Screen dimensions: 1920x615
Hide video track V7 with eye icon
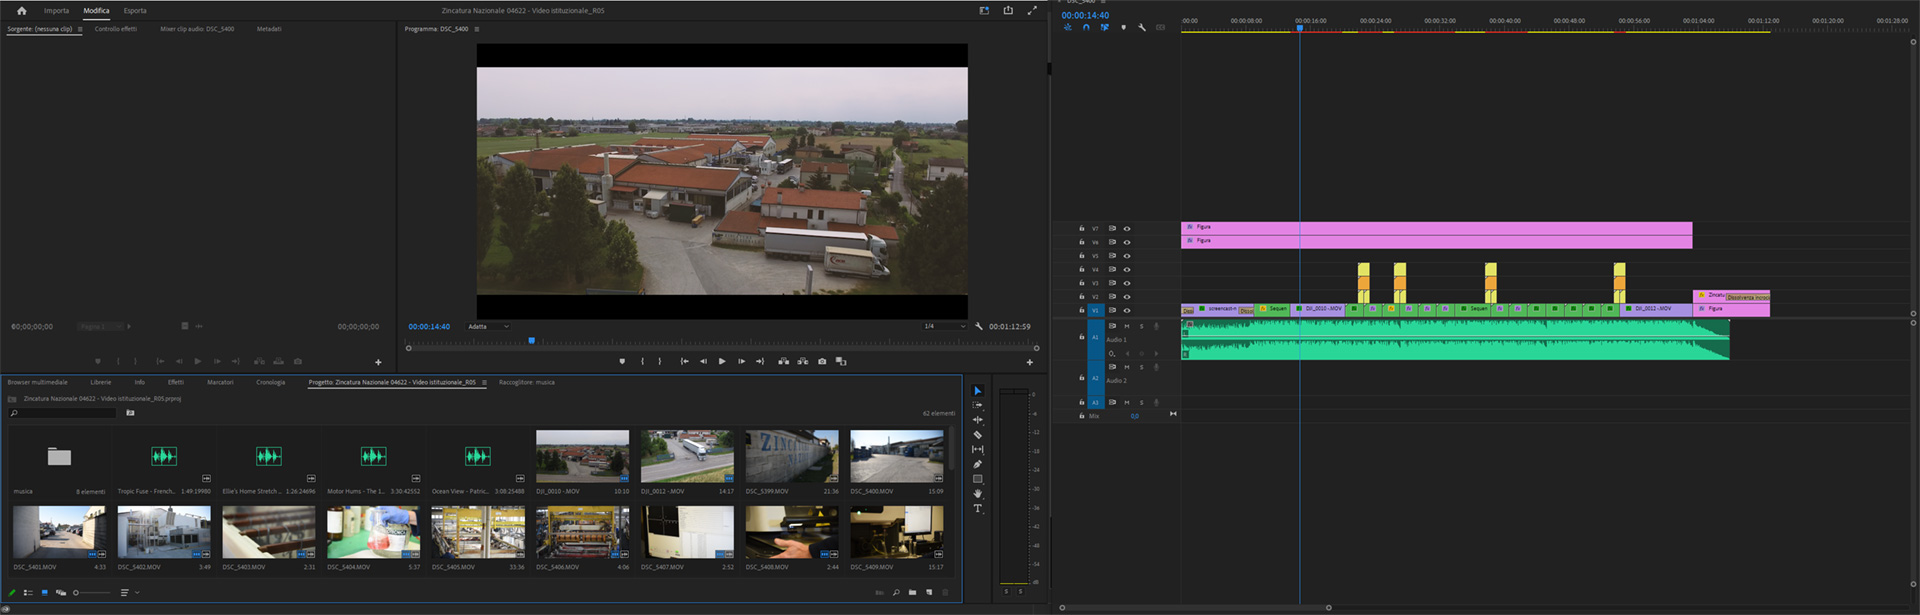(x=1127, y=229)
